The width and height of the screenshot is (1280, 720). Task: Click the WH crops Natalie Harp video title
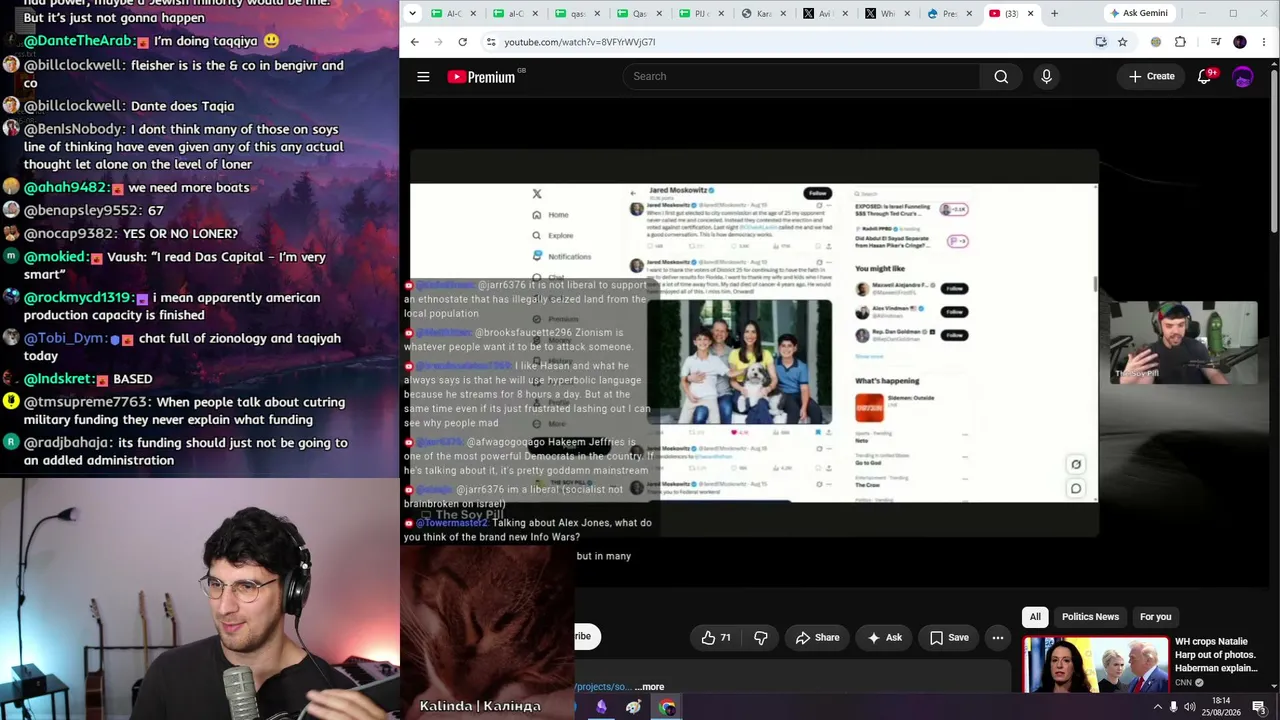tap(1216, 655)
